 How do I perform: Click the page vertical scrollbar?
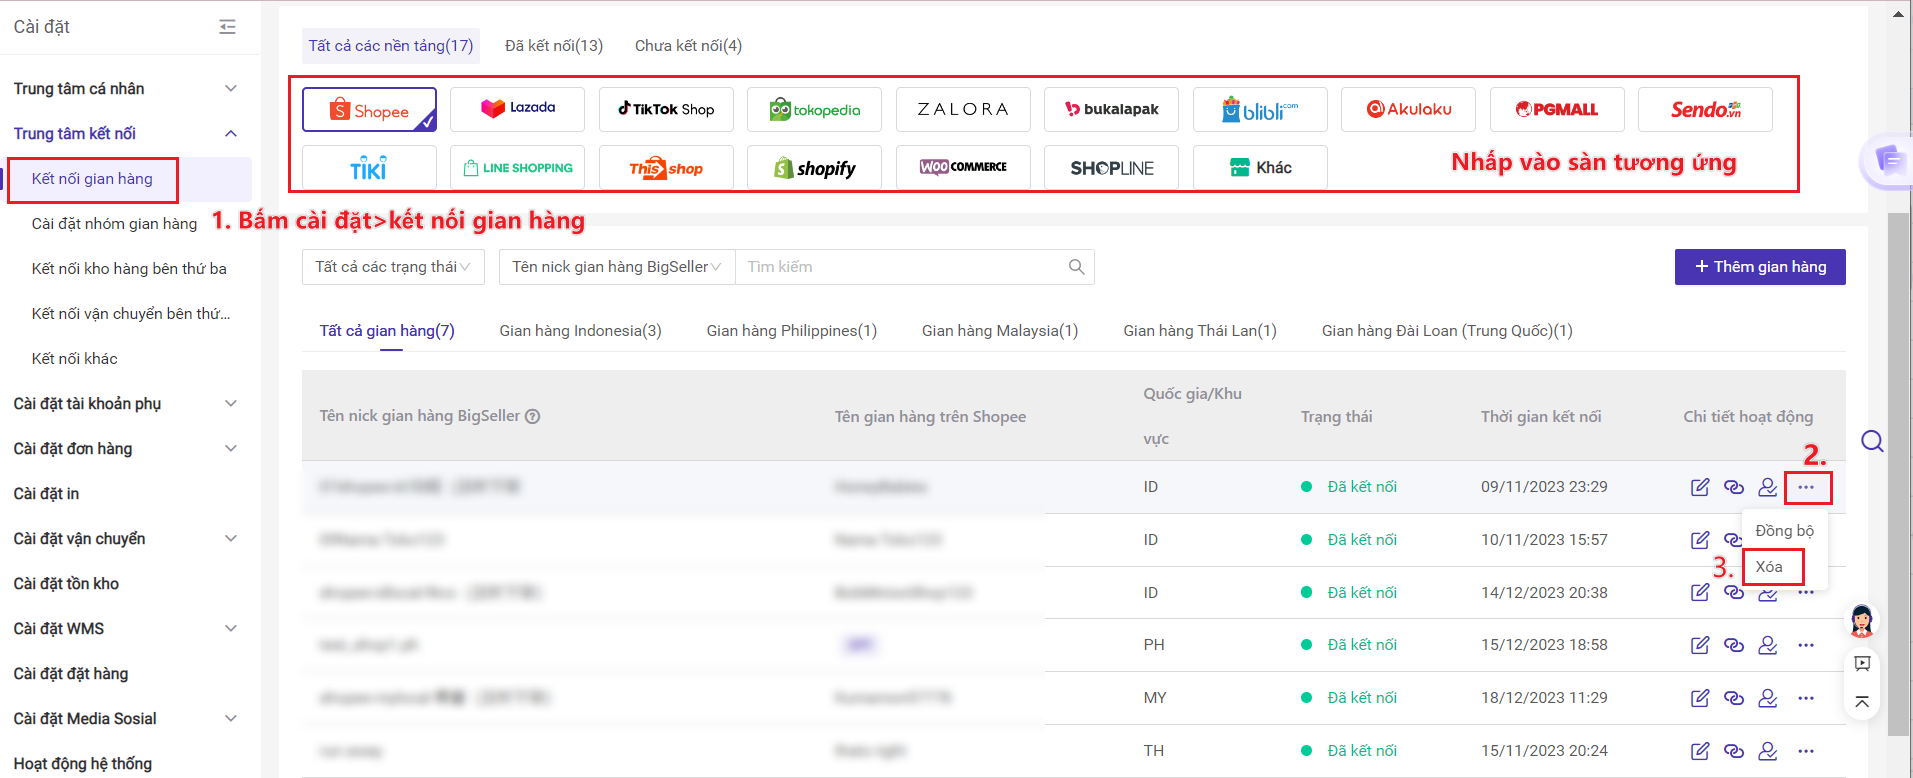pyautogui.click(x=1898, y=475)
